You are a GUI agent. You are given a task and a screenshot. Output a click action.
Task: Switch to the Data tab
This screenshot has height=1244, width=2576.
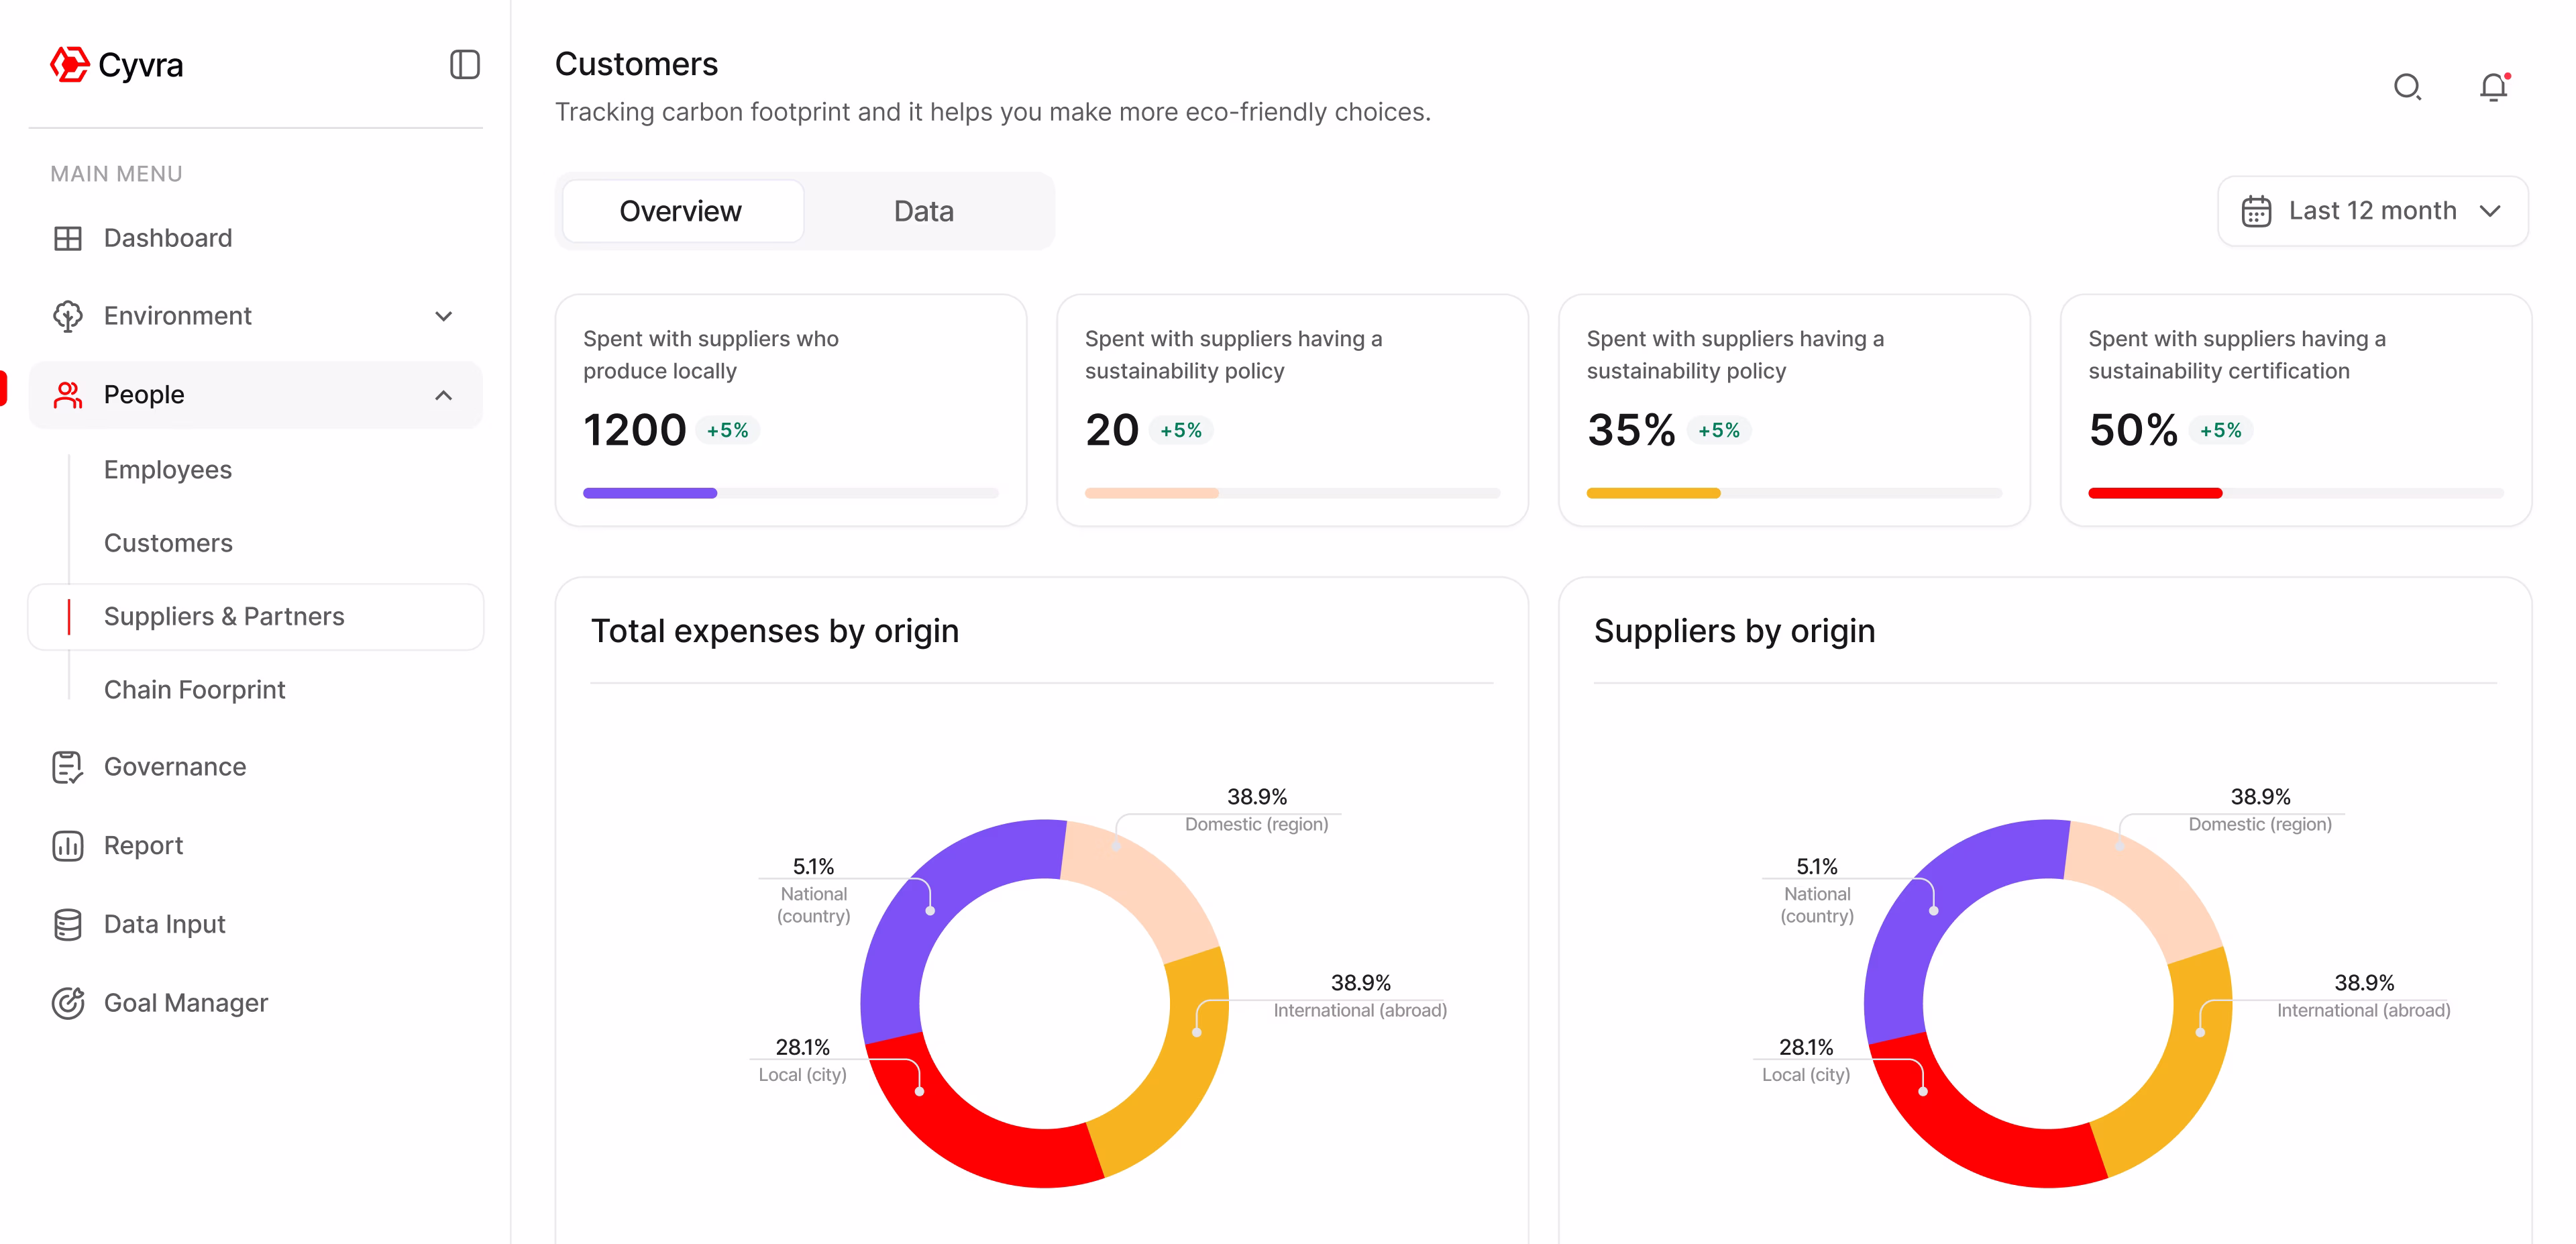[x=923, y=211]
